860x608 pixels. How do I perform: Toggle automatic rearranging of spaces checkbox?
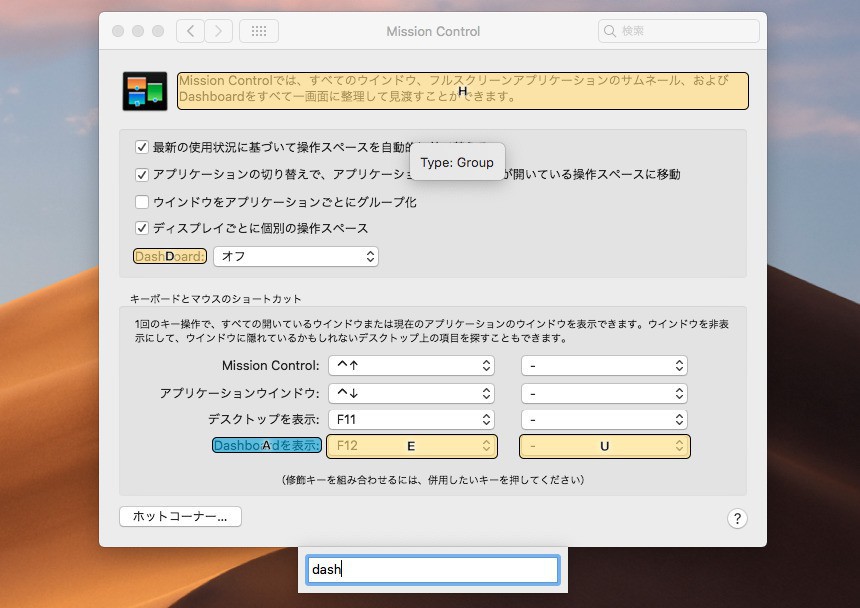click(x=142, y=147)
